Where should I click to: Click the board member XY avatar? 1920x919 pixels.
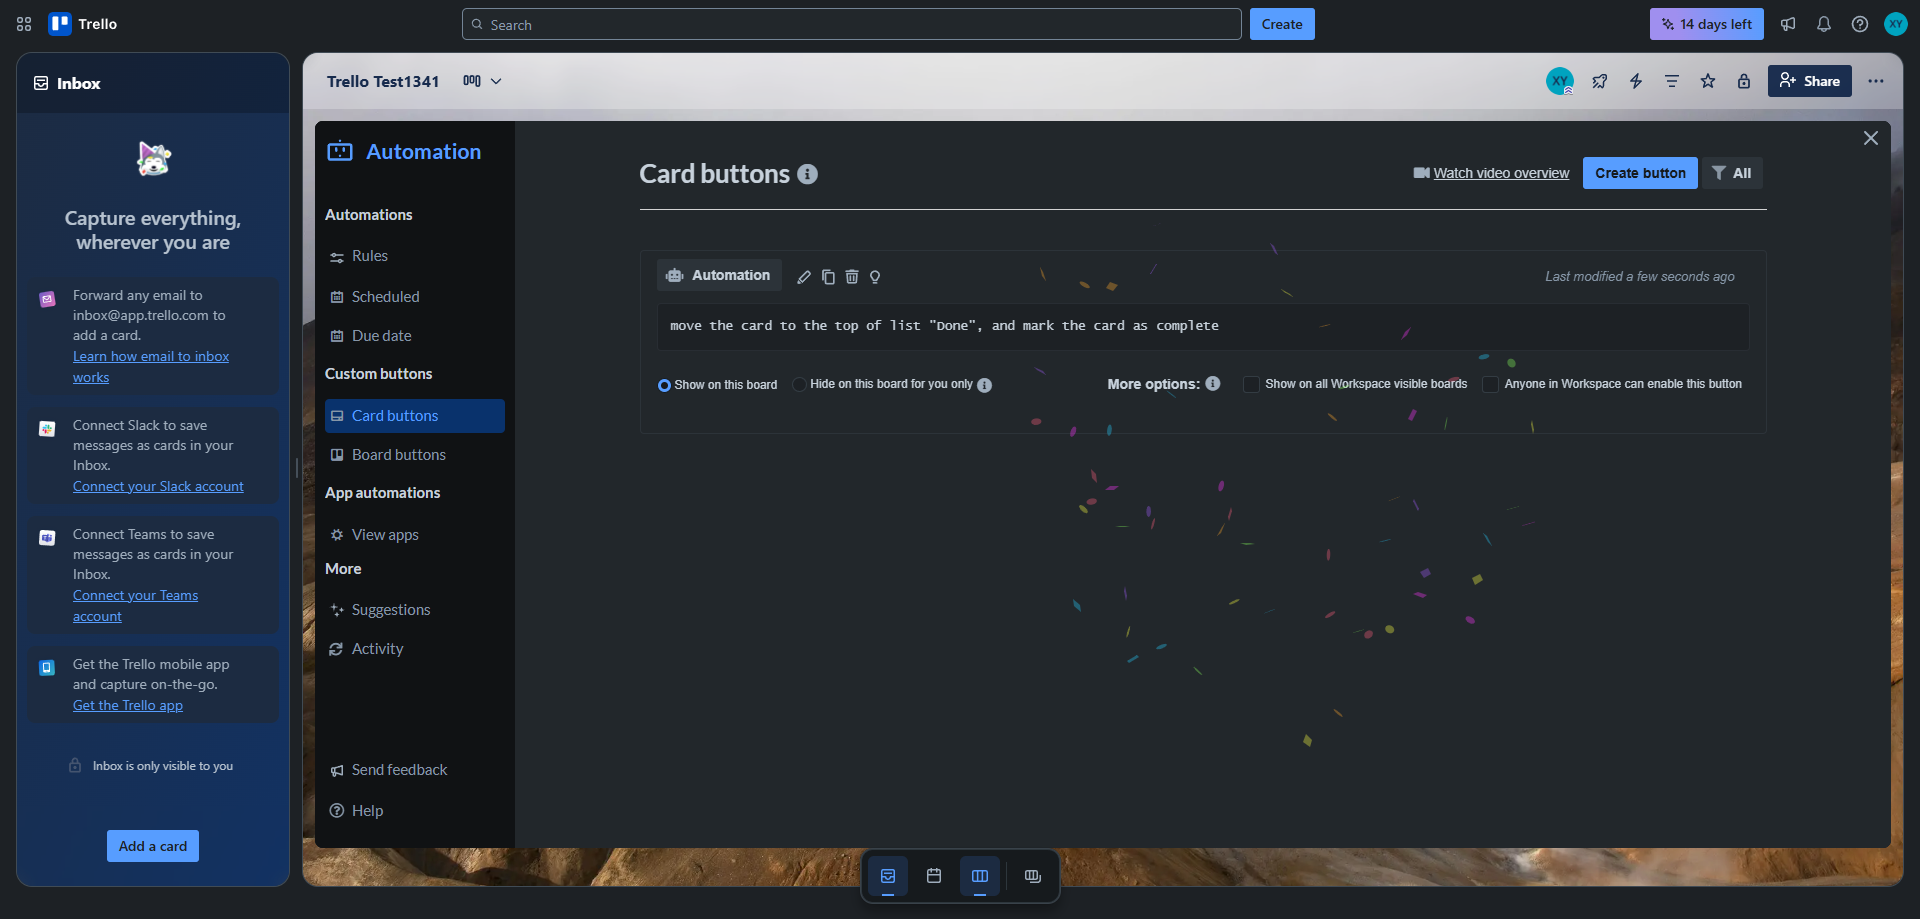coord(1560,81)
